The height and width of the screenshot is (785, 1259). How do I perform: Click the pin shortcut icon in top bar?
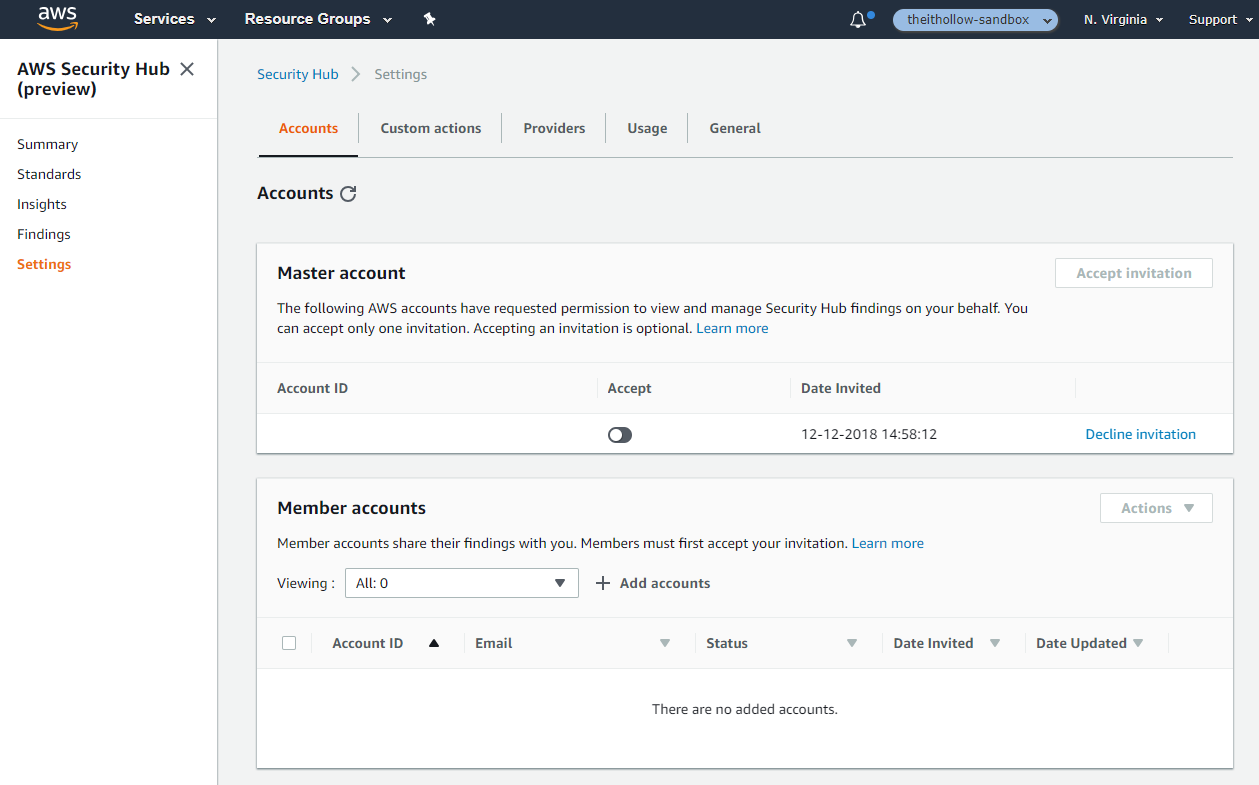pos(430,19)
